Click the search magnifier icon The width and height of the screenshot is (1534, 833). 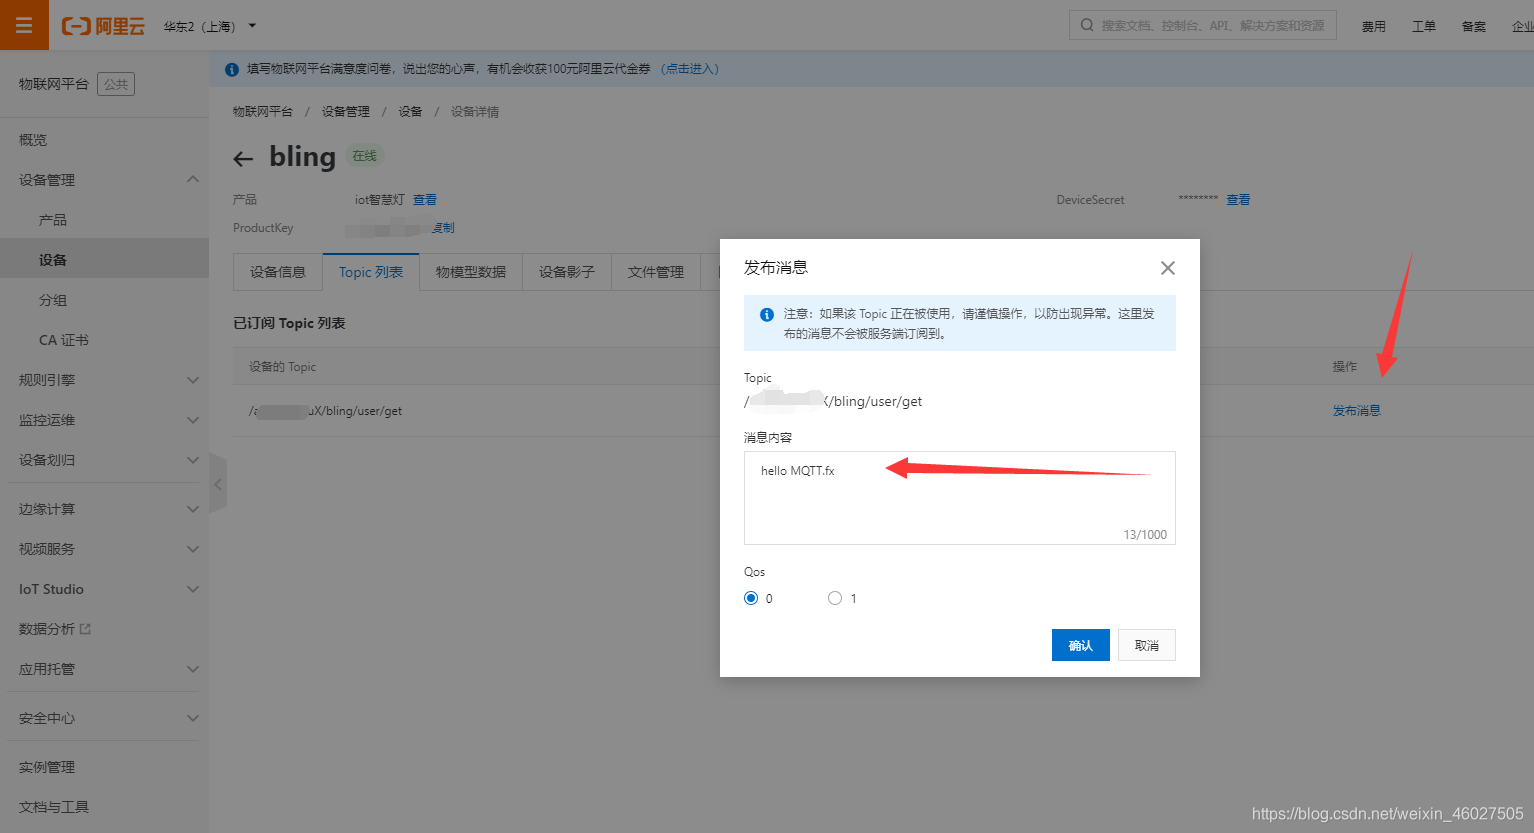coord(1087,25)
